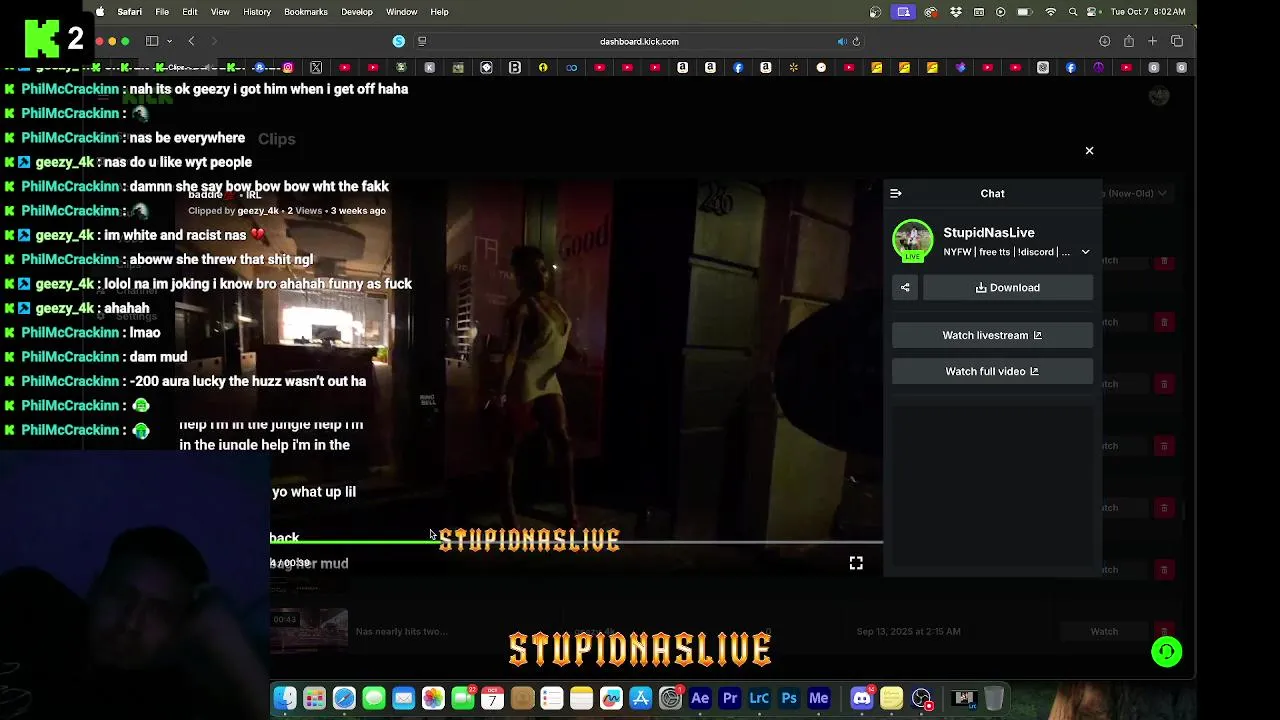The image size is (1280, 720).
Task: Show Safari tab overview
Action: point(1177,42)
